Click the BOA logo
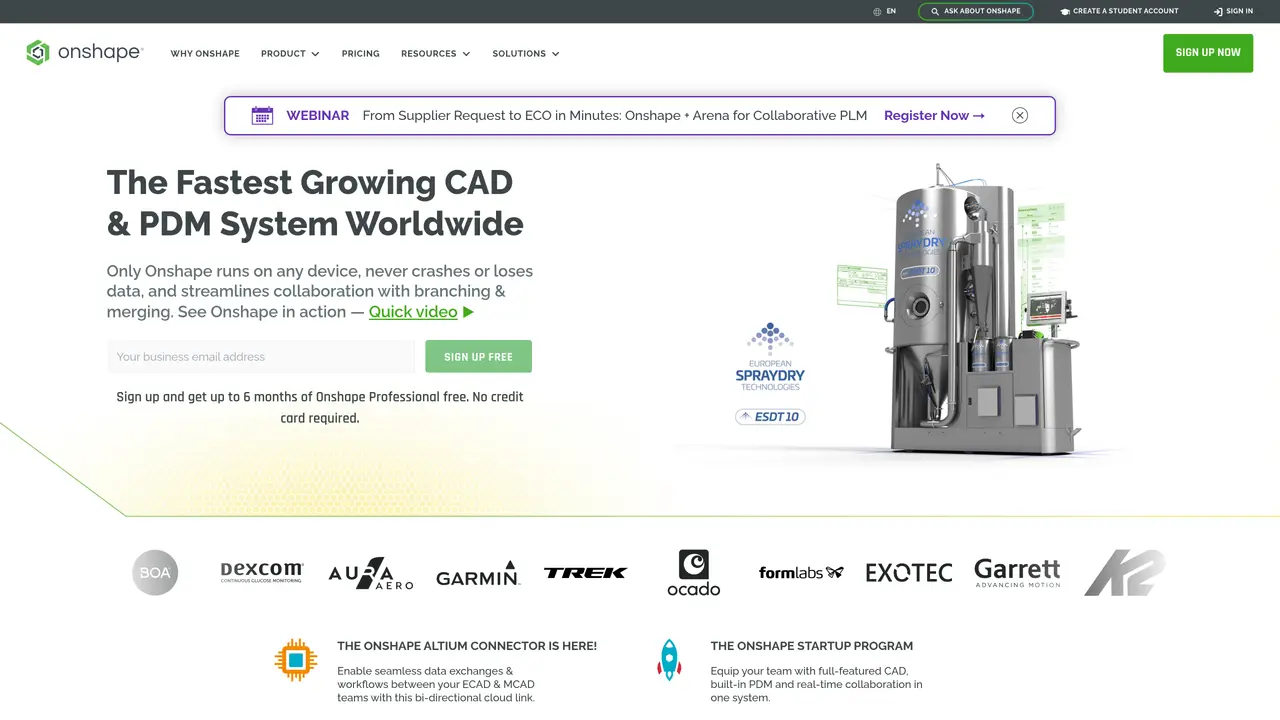 [155, 573]
